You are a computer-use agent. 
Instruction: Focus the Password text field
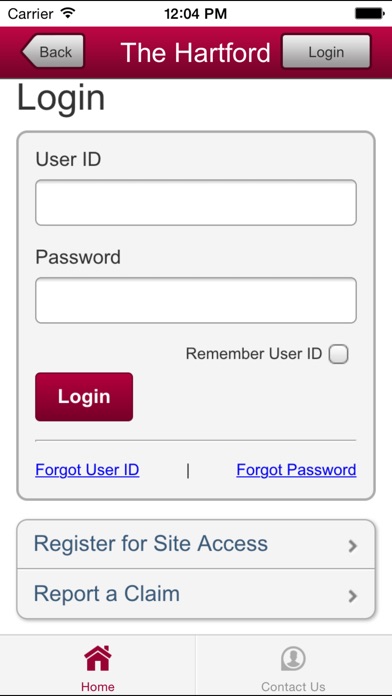coord(196,301)
